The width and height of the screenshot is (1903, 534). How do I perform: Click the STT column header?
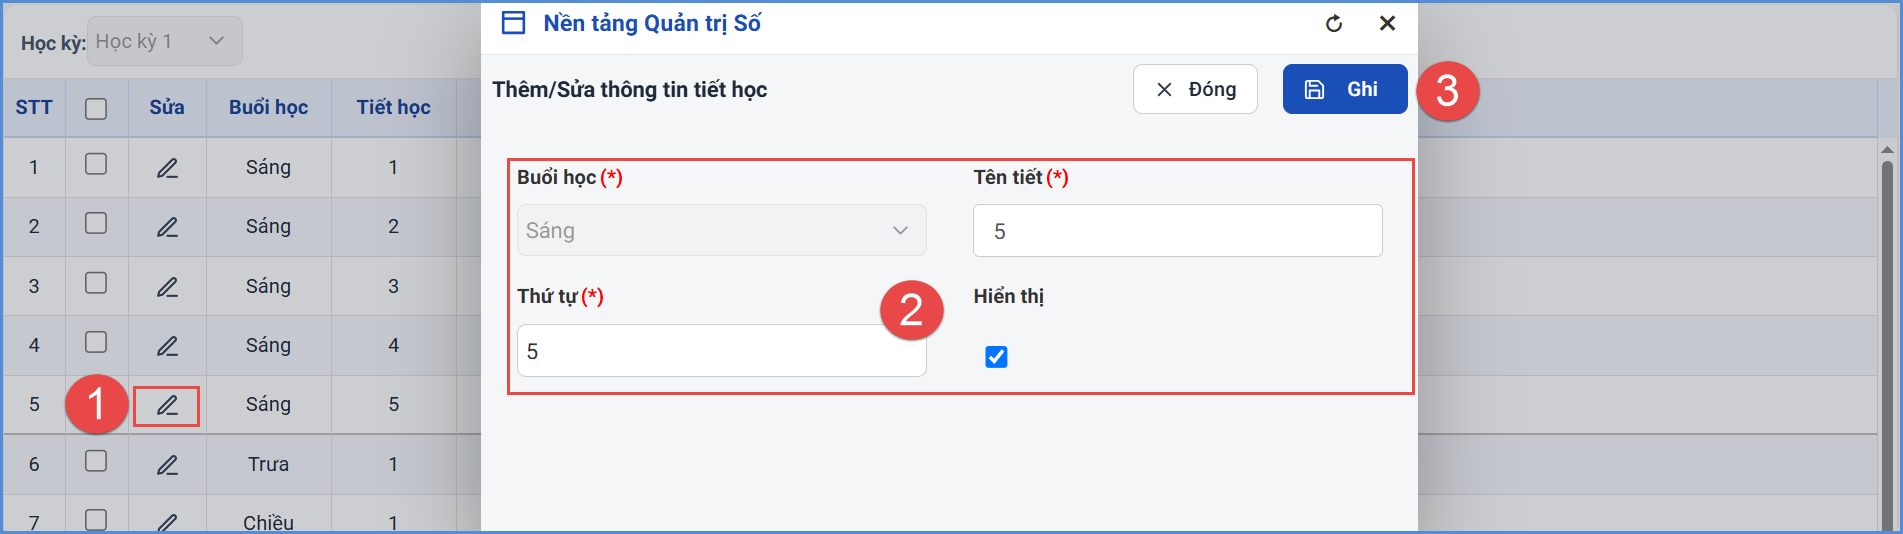34,107
